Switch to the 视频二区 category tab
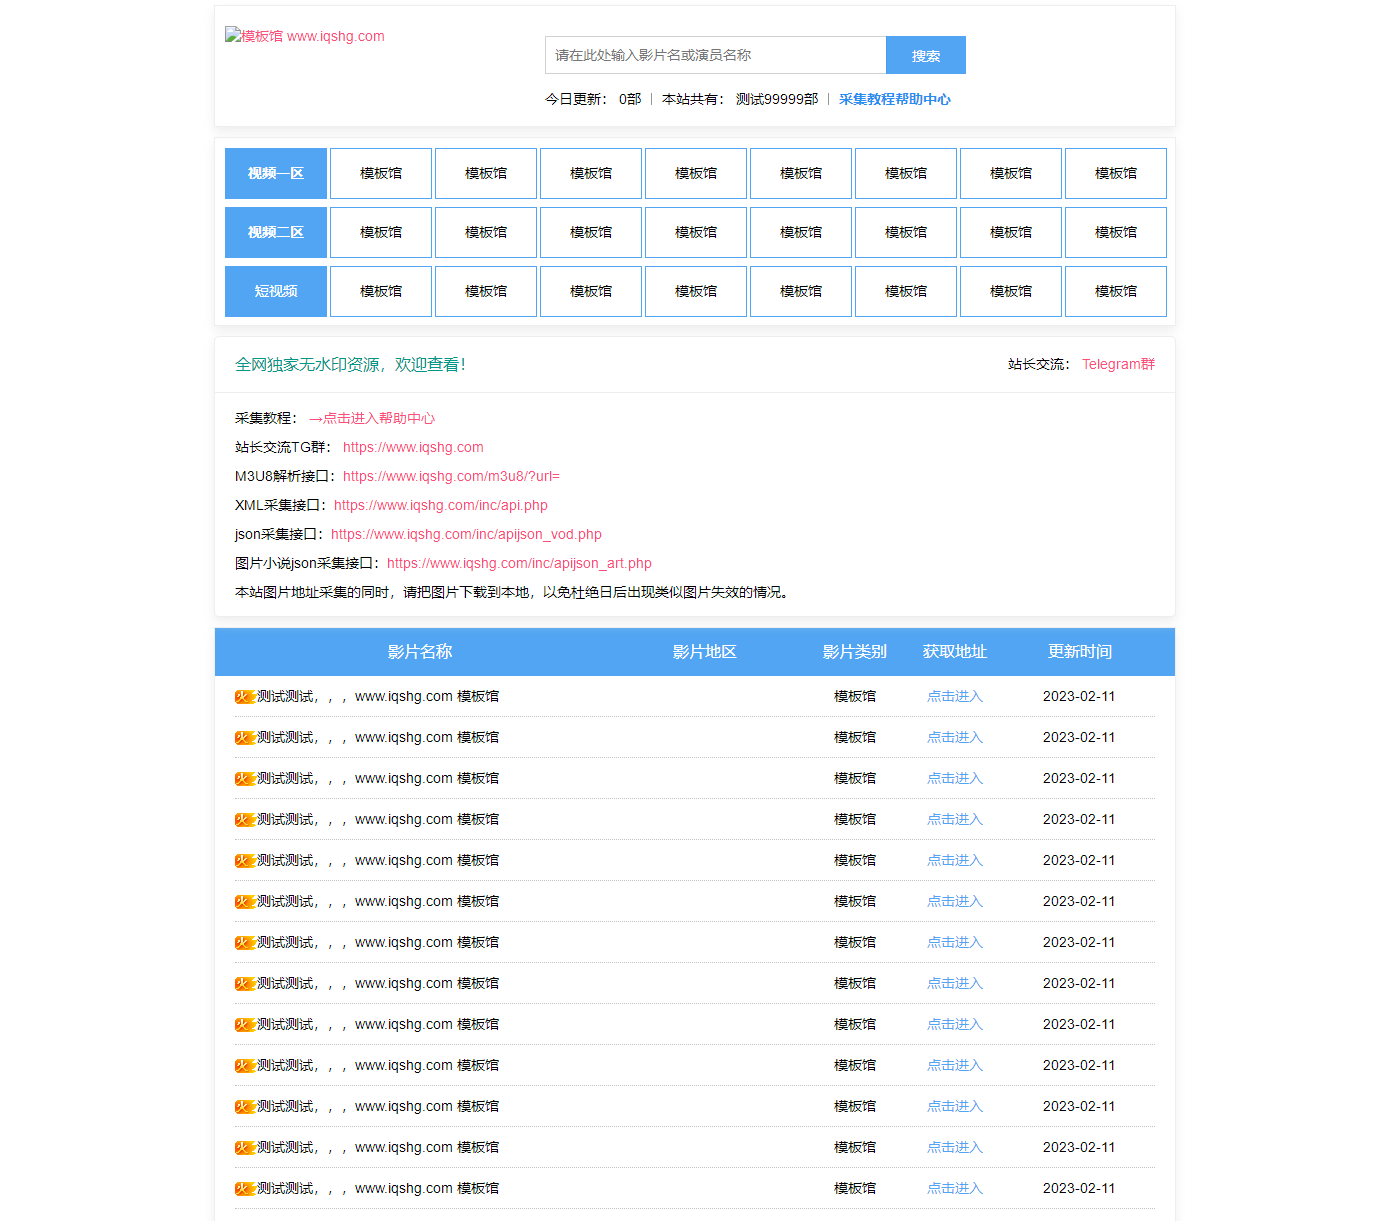This screenshot has height=1221, width=1399. click(276, 233)
